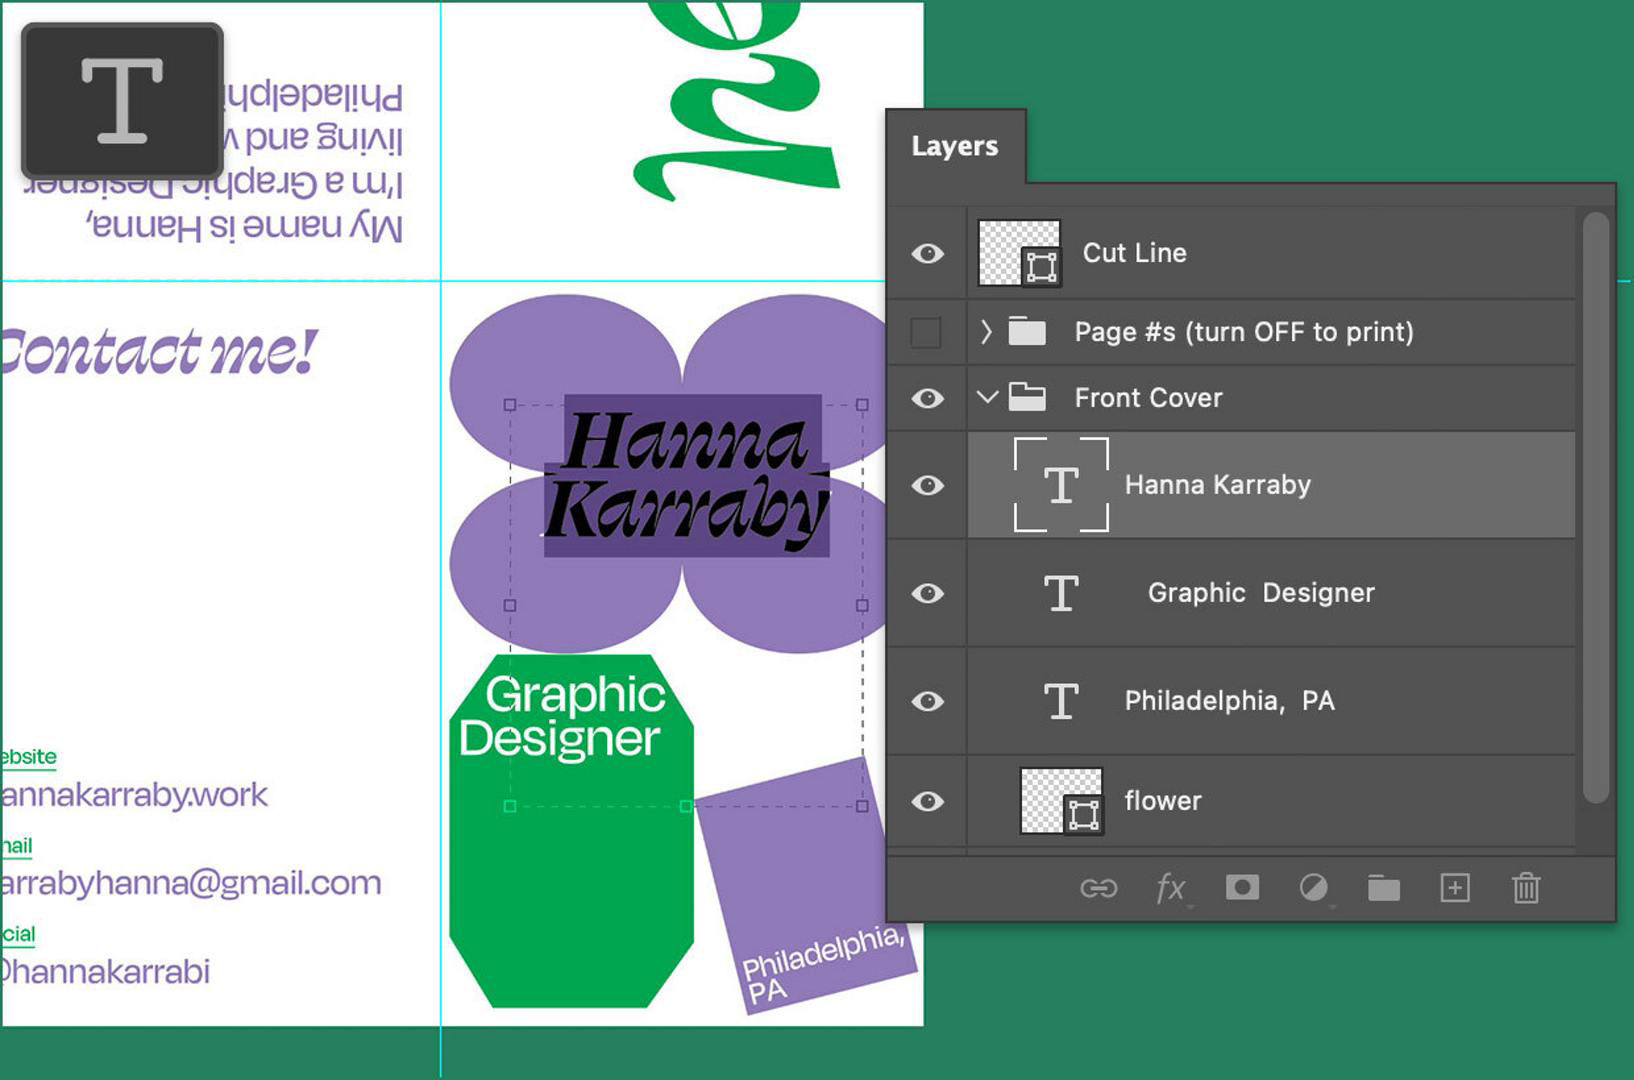Screen dimensions: 1634x1080
Task: Switch to the Layers panel tab
Action: [953, 146]
